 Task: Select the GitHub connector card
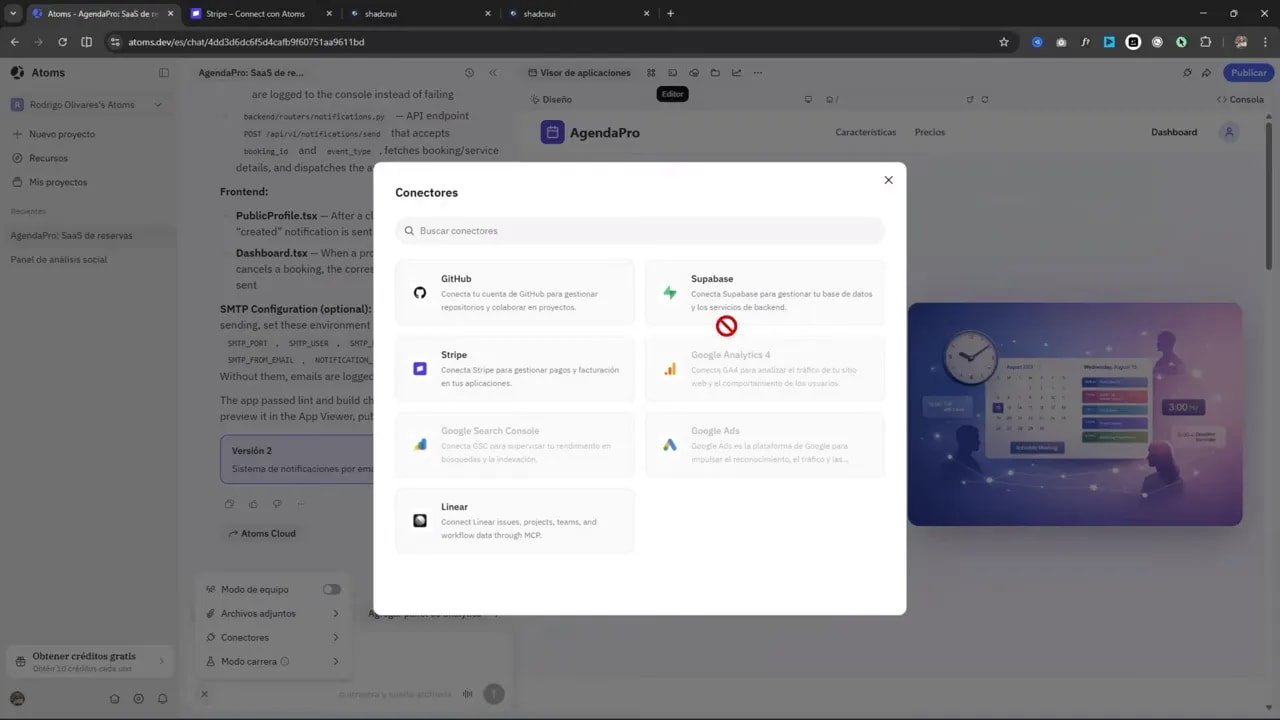point(515,293)
